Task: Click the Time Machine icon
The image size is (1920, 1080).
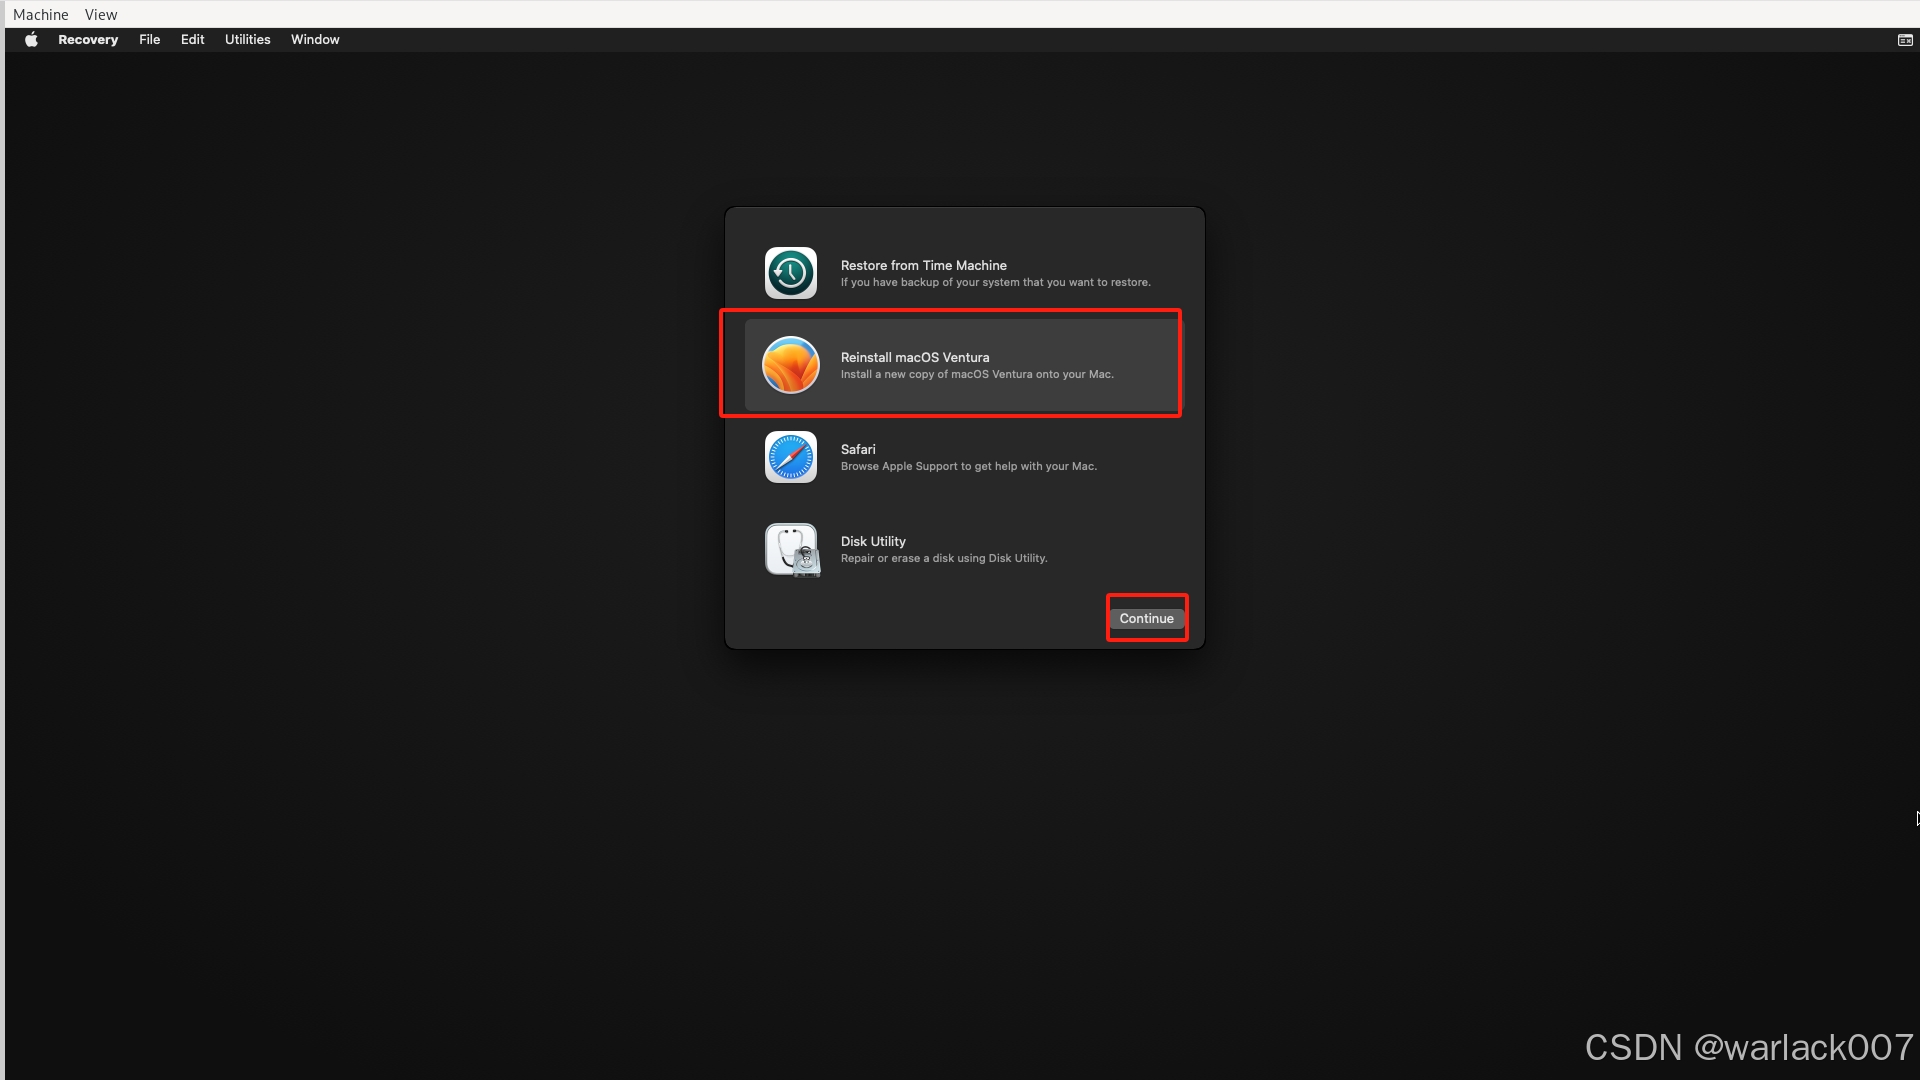Action: [791, 273]
